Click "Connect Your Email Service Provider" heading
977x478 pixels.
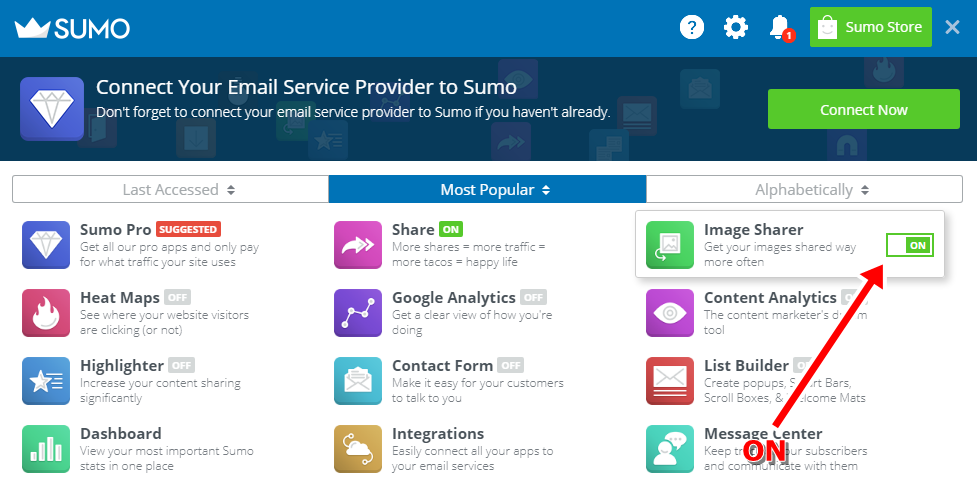[x=307, y=87]
